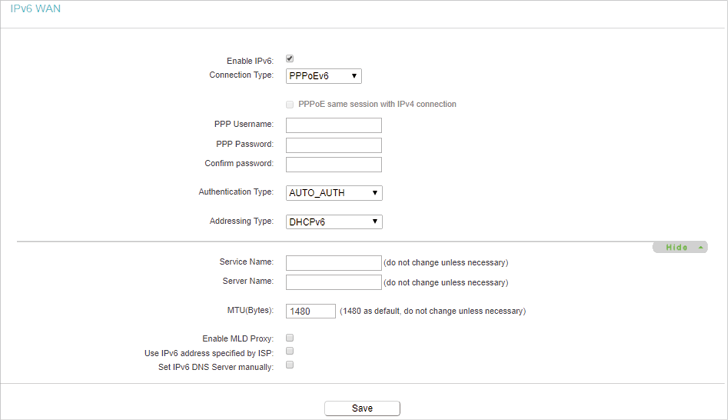The image size is (728, 420).
Task: Collapse advanced settings with Hide button
Action: tap(680, 247)
